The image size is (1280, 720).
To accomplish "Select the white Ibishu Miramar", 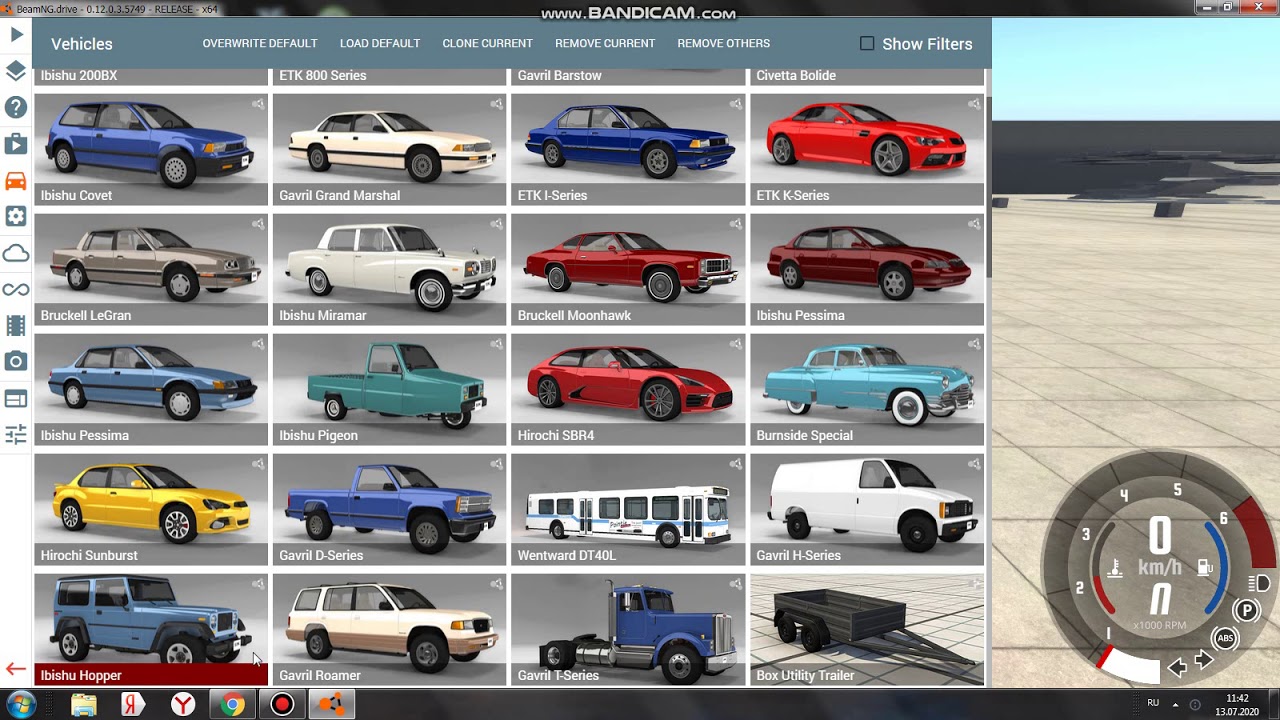I will coord(389,270).
